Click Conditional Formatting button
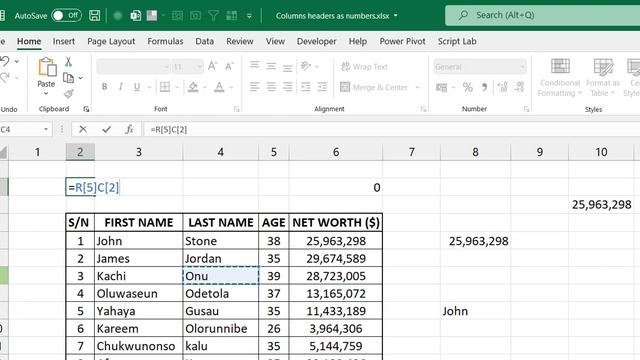640x360 pixels. [560, 78]
